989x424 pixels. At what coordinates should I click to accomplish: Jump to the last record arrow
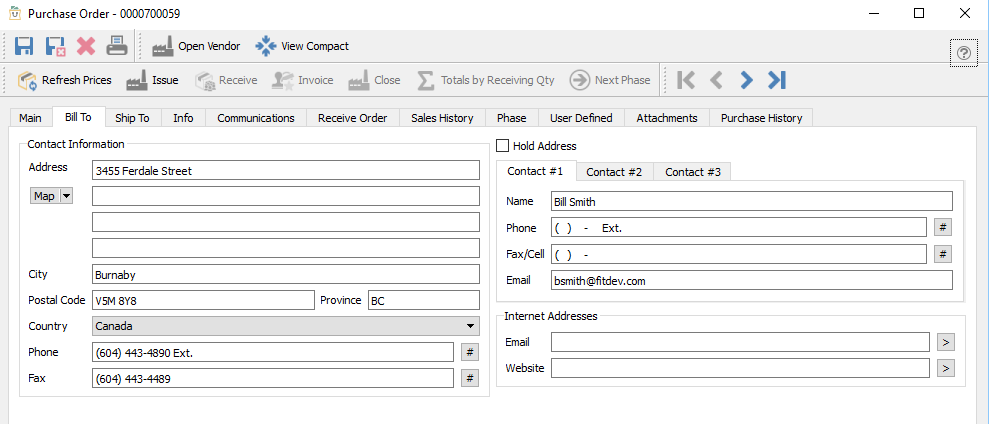(777, 80)
